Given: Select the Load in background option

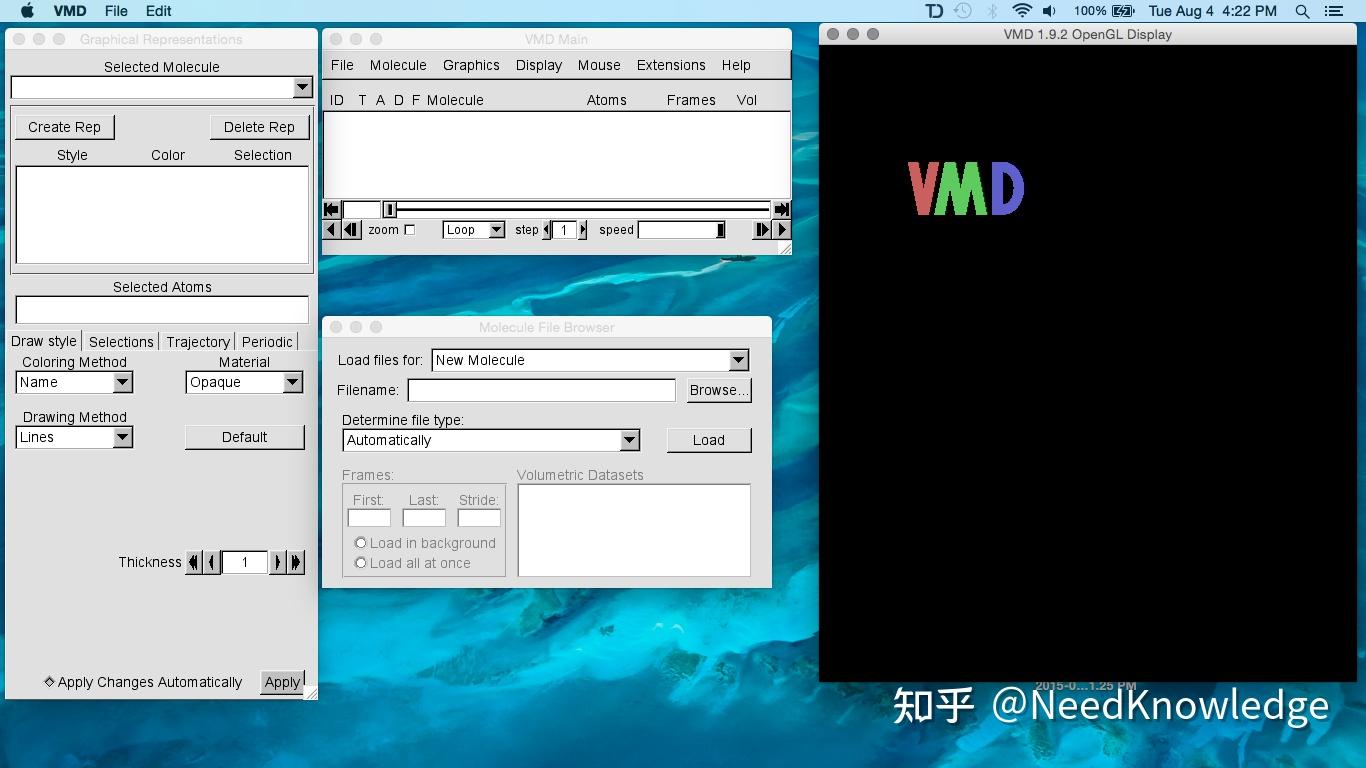Looking at the screenshot, I should tap(360, 542).
